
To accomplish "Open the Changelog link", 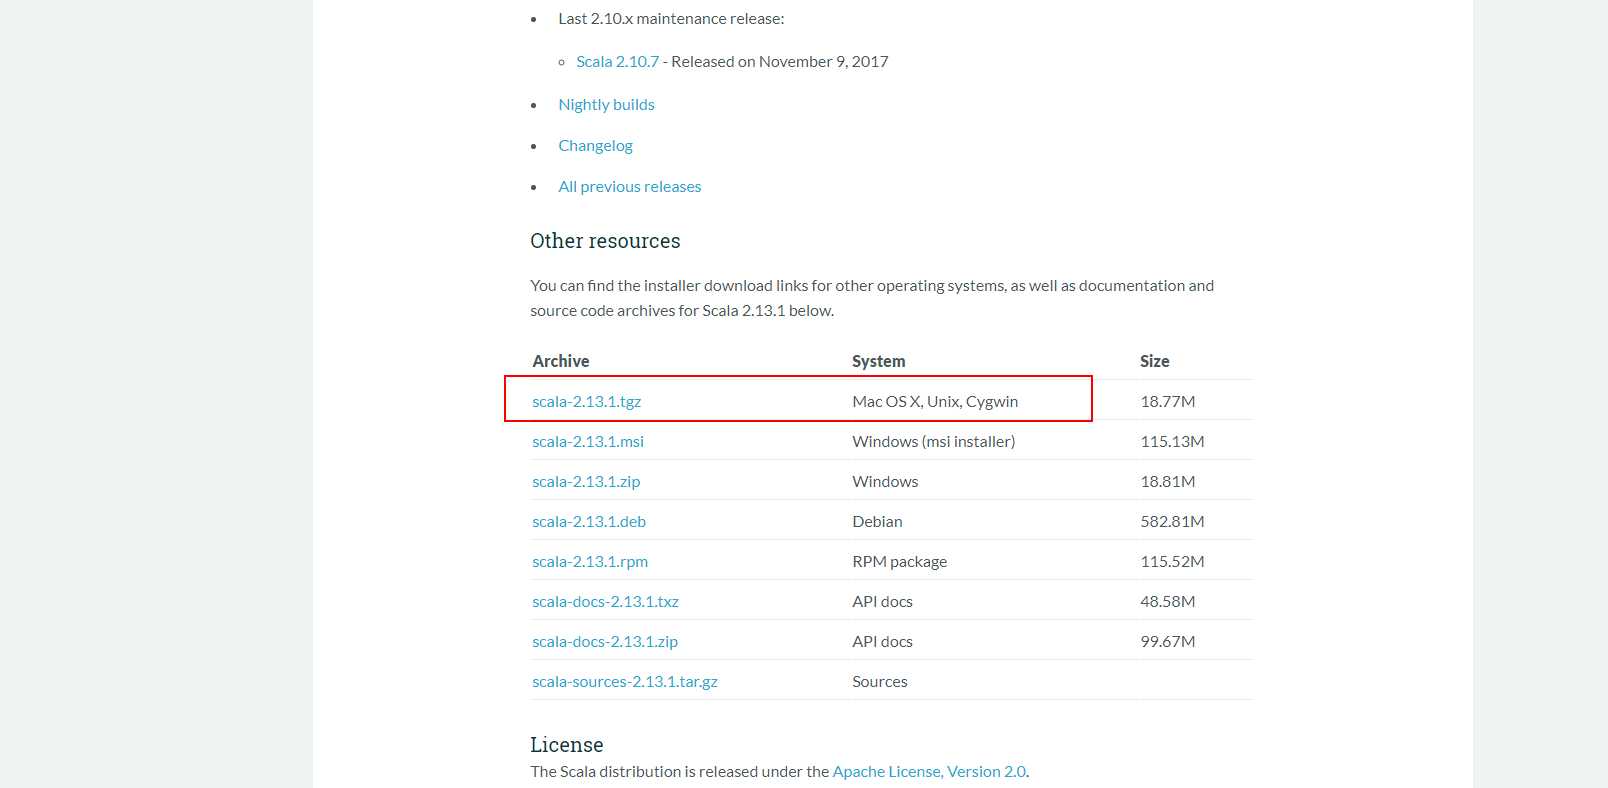I will [595, 146].
